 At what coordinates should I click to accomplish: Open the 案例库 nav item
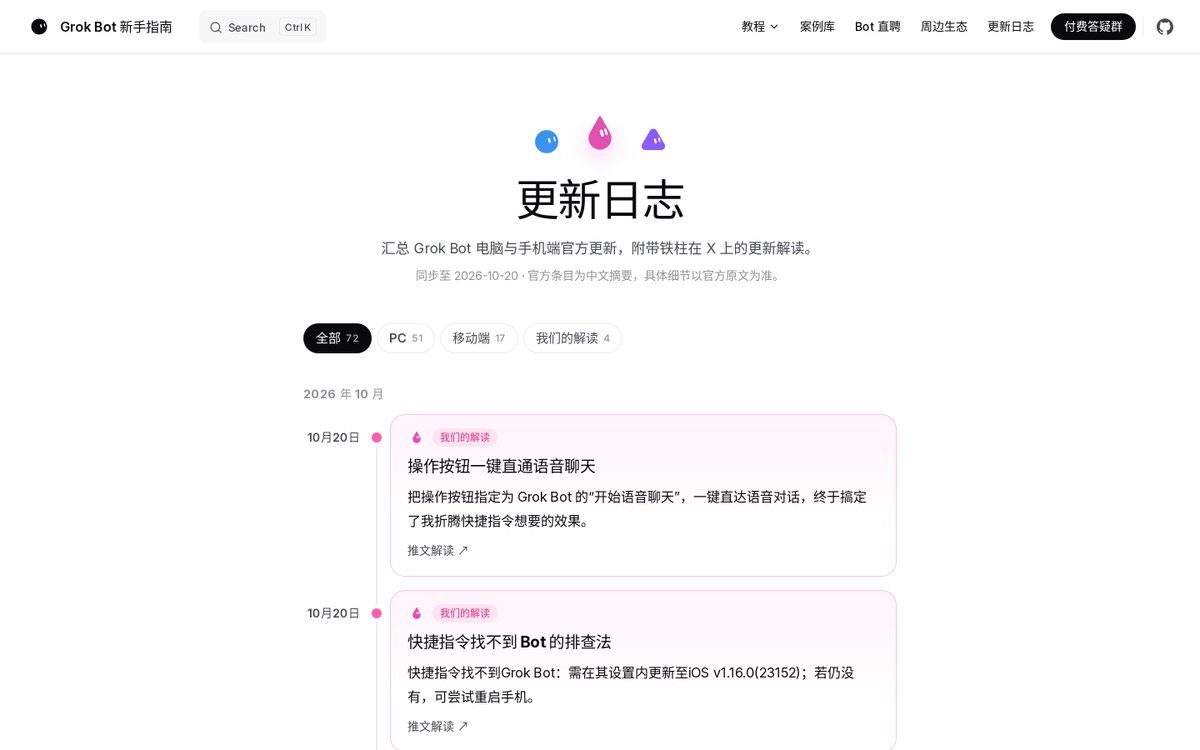817,27
